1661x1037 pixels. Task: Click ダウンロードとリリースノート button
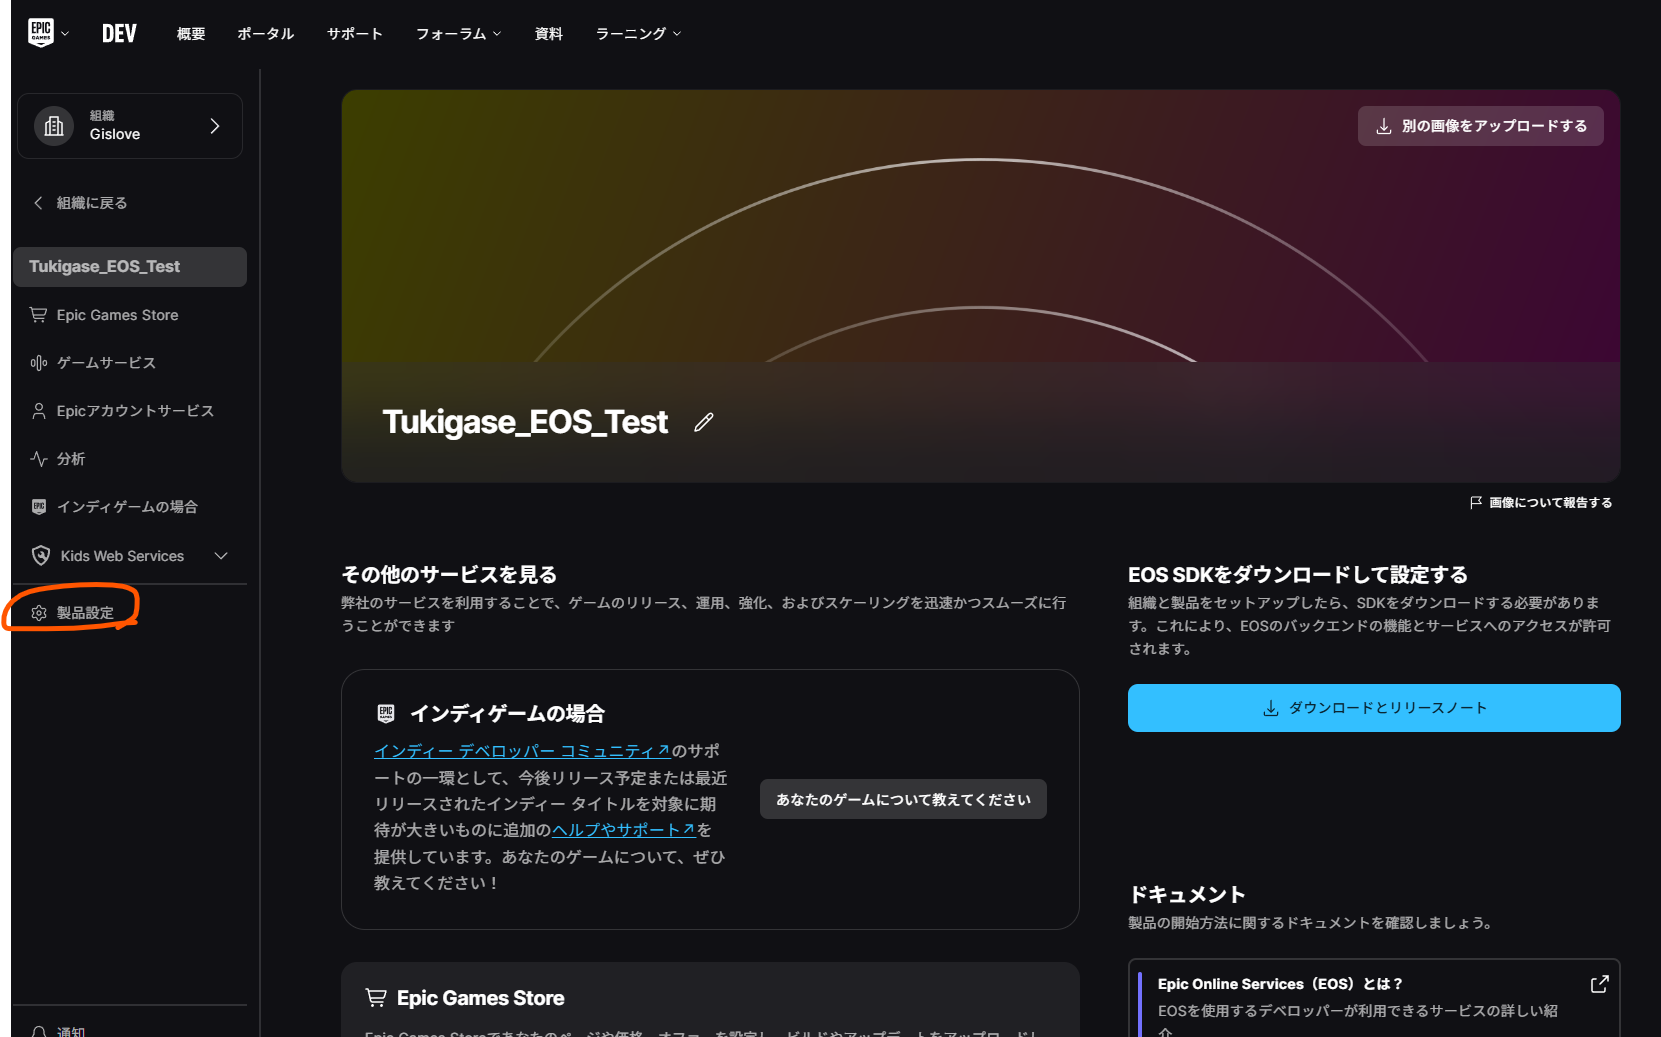point(1374,708)
